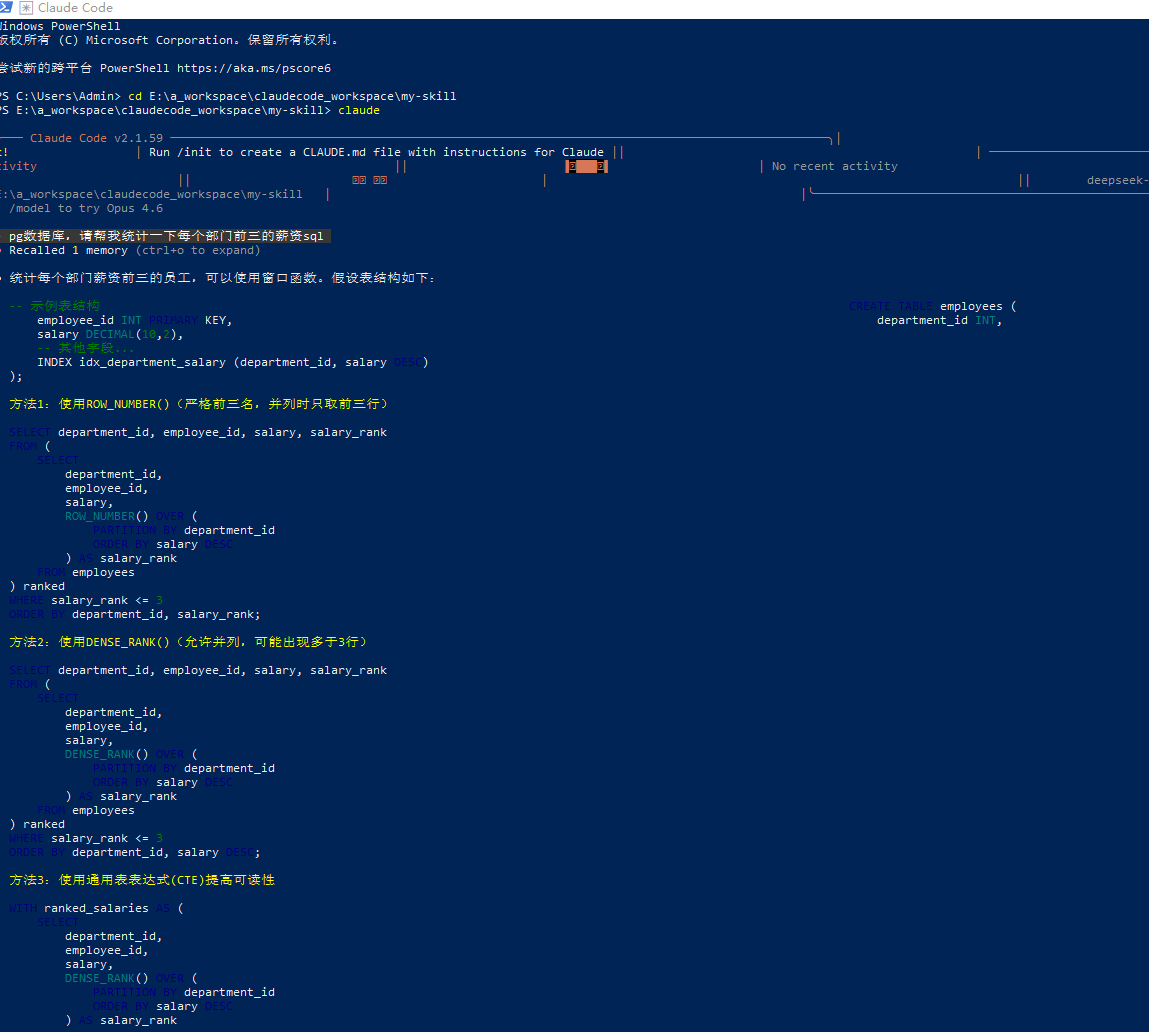The image size is (1149, 1032).
Task: Click the workspace path "E:\a_workspace\claudecode_workspace\my-skill" in the banner
Action: [x=151, y=195]
